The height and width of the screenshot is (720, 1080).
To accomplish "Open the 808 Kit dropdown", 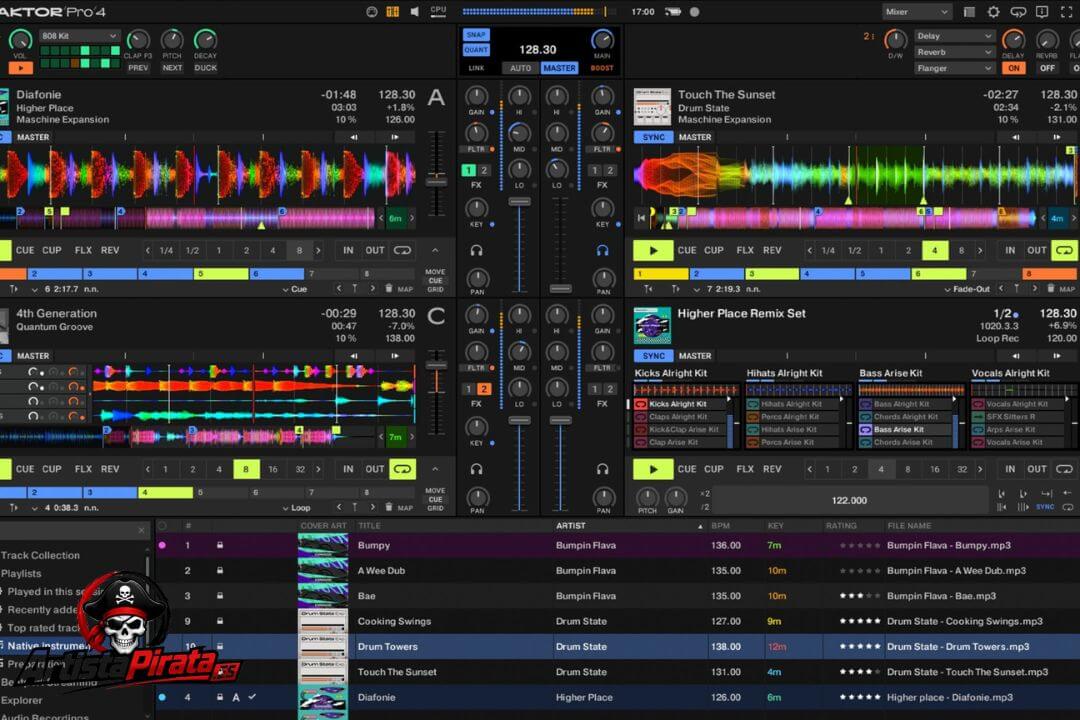I will (x=79, y=36).
